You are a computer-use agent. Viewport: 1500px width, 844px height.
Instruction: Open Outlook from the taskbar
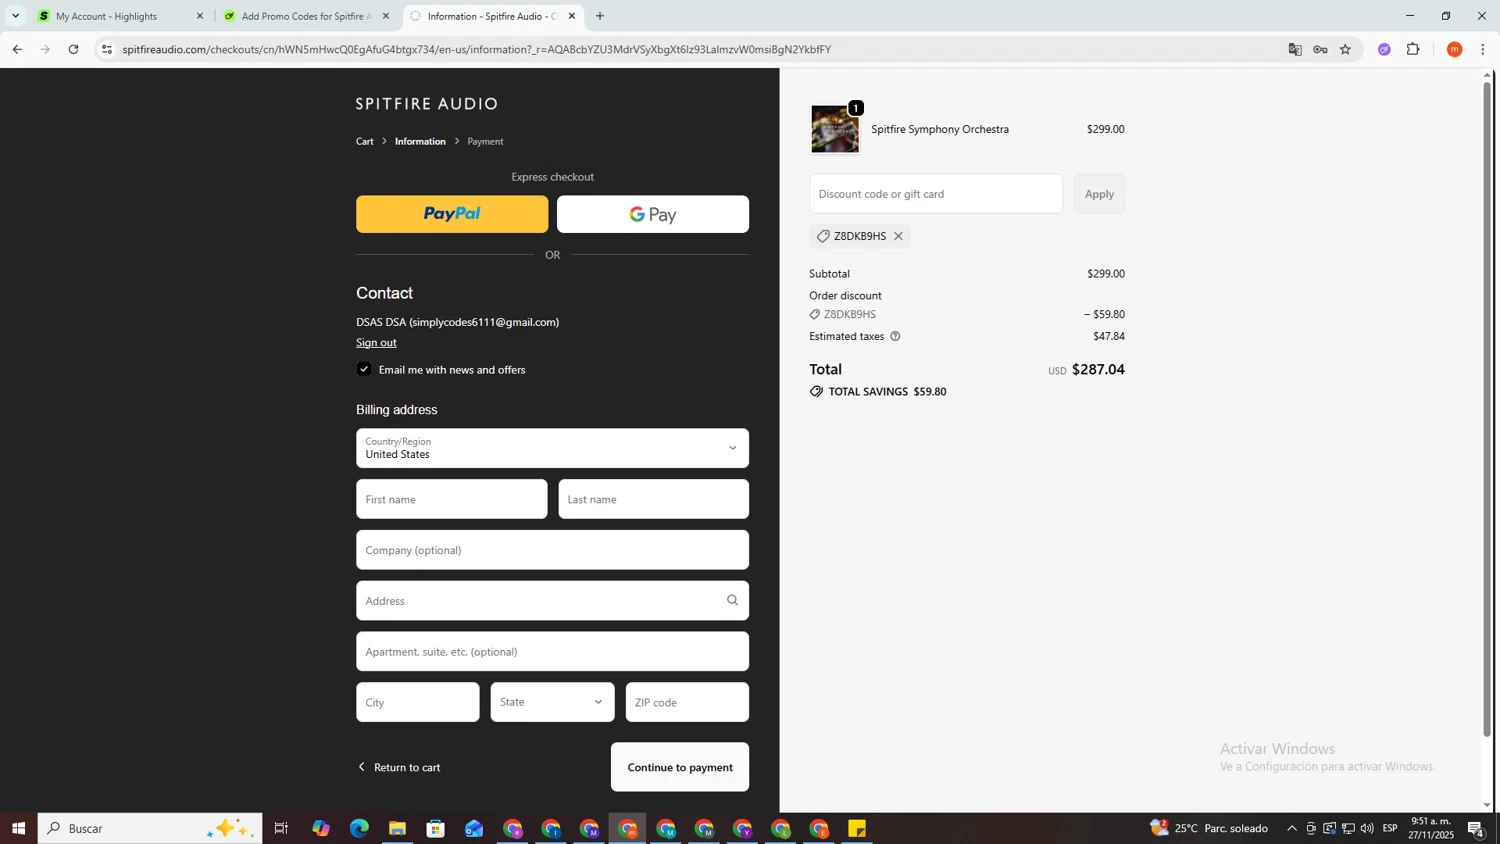pos(474,828)
